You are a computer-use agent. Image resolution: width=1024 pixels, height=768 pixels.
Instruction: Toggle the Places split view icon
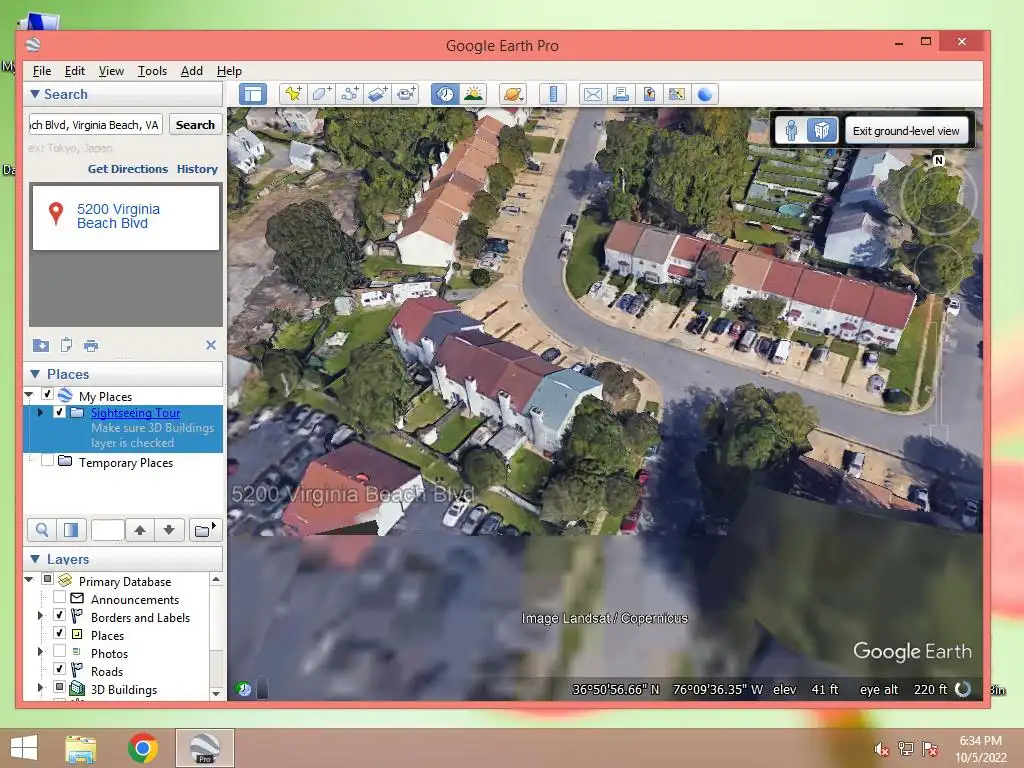[x=71, y=530]
